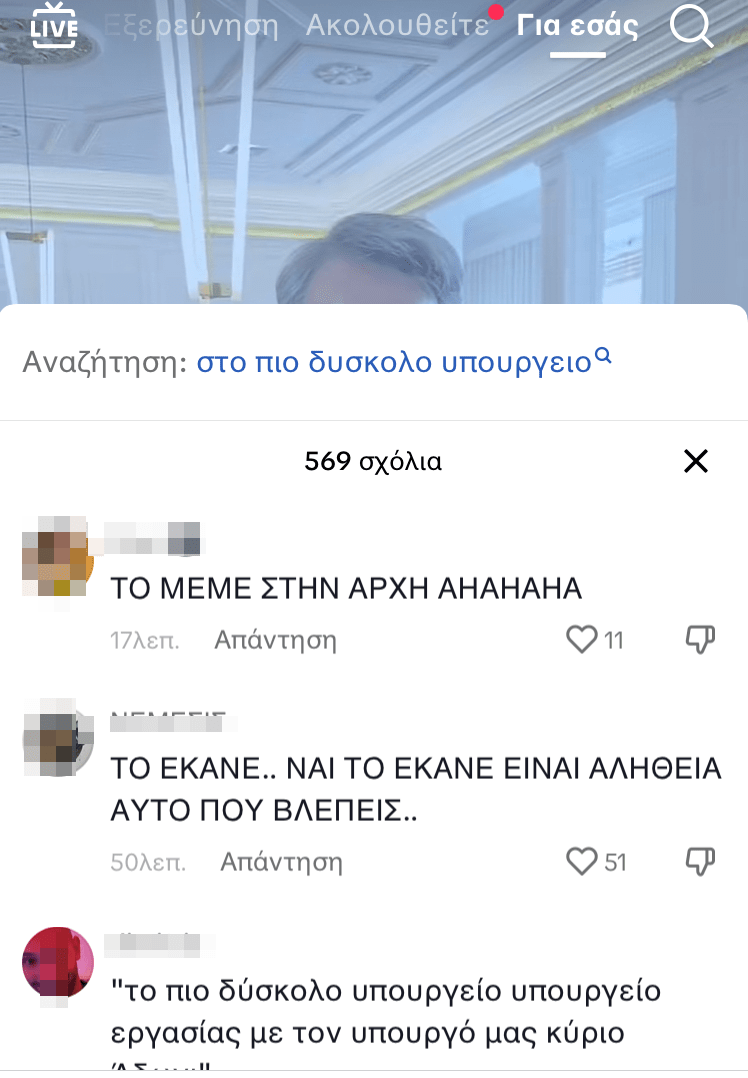This screenshot has width=748, height=1078.
Task: Open username above ΤΟ ΜΕΜΕ comment
Action: pyautogui.click(x=152, y=538)
